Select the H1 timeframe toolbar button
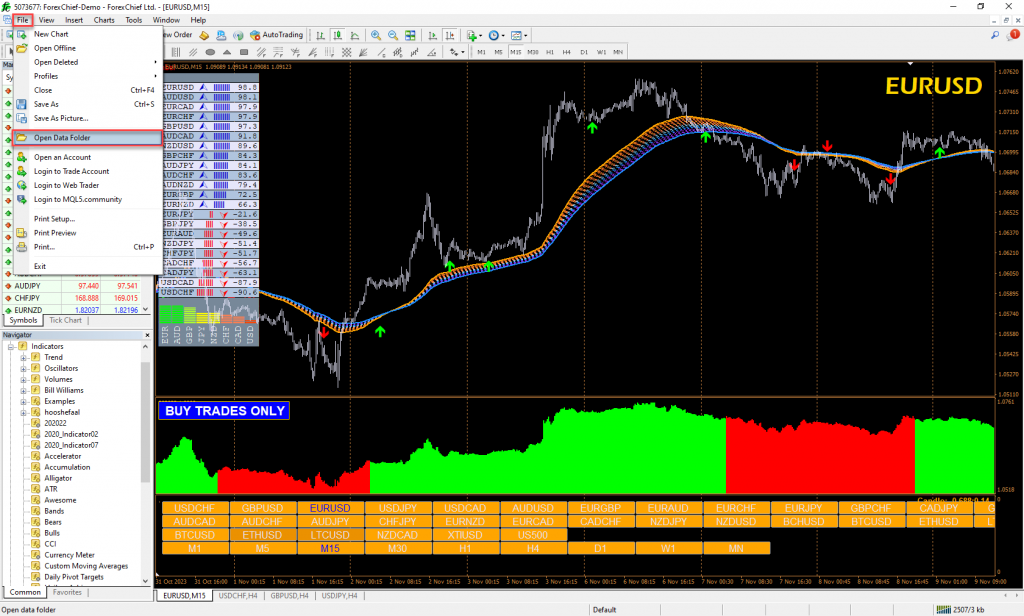Screen dimensions: 1024x616 [550, 52]
